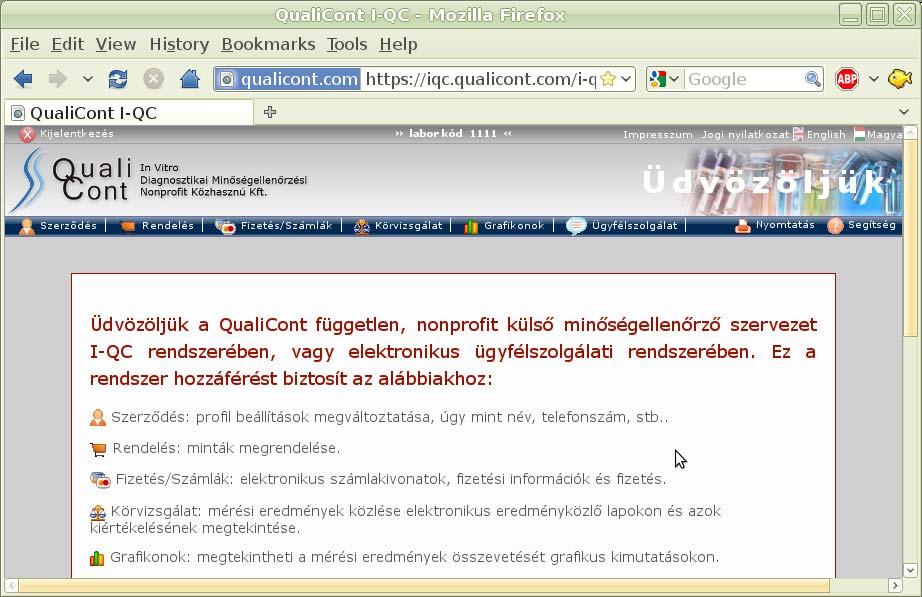Open the Bookmarks menu
Screen dimensions: 922x597
tap(268, 44)
